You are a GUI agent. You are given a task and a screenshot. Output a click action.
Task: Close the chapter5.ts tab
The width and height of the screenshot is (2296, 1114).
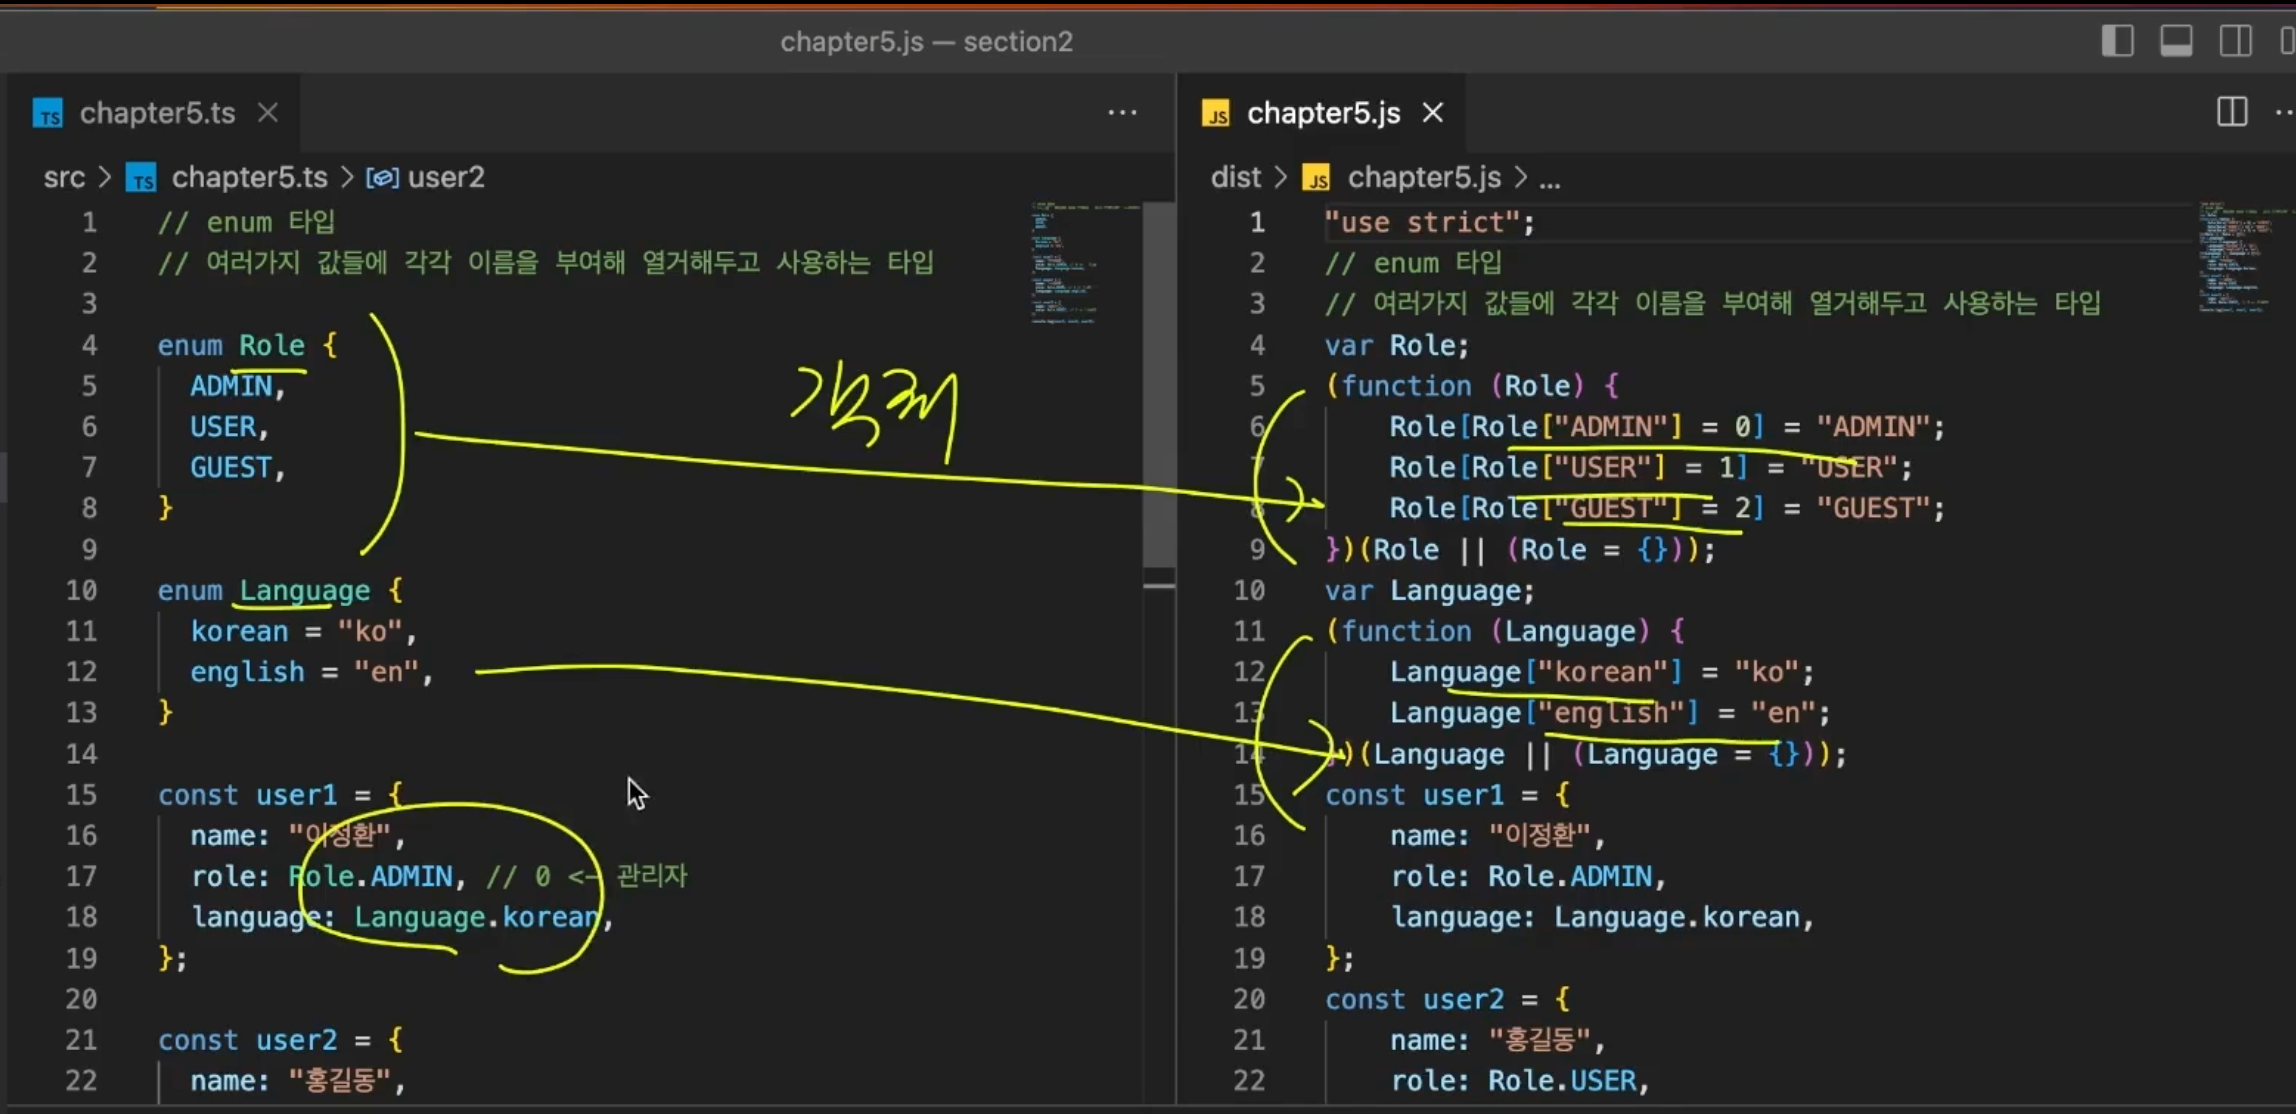coord(267,113)
